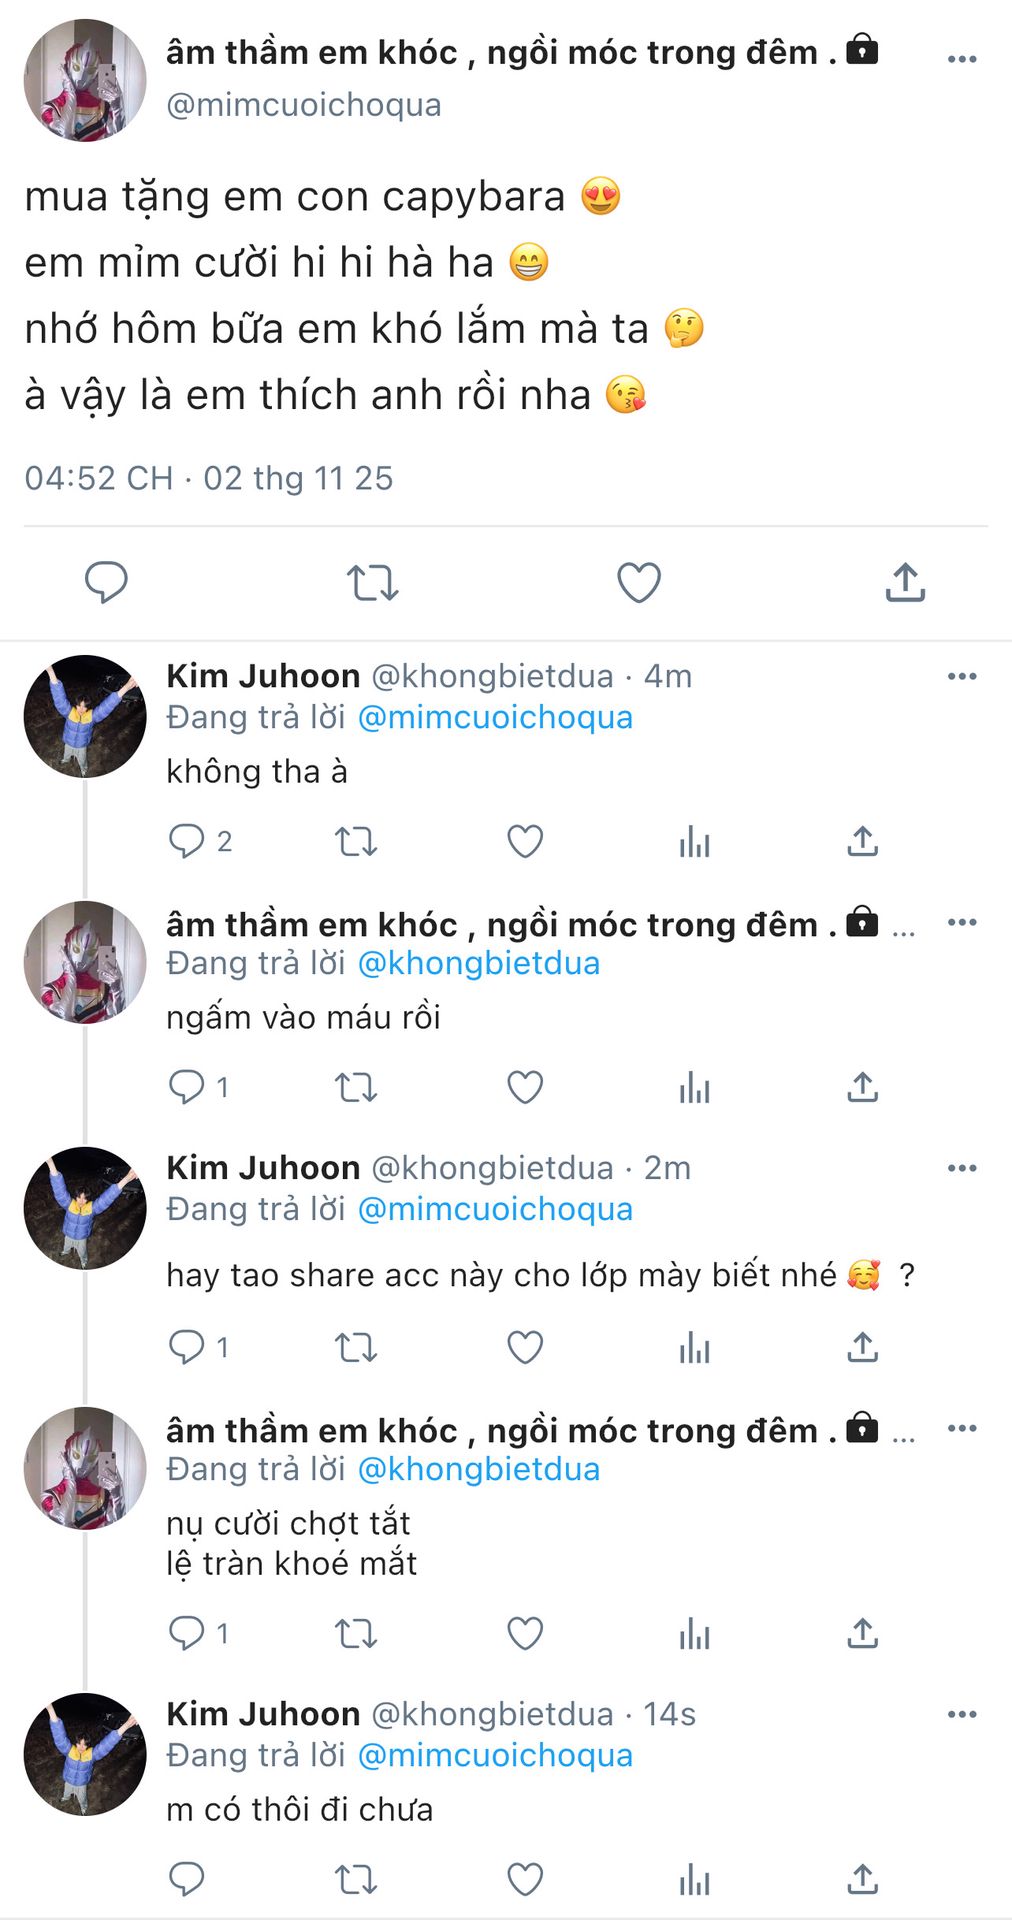Reply to "ngấm vào máu rồi" tweet
The image size is (1012, 1920).
click(187, 1087)
